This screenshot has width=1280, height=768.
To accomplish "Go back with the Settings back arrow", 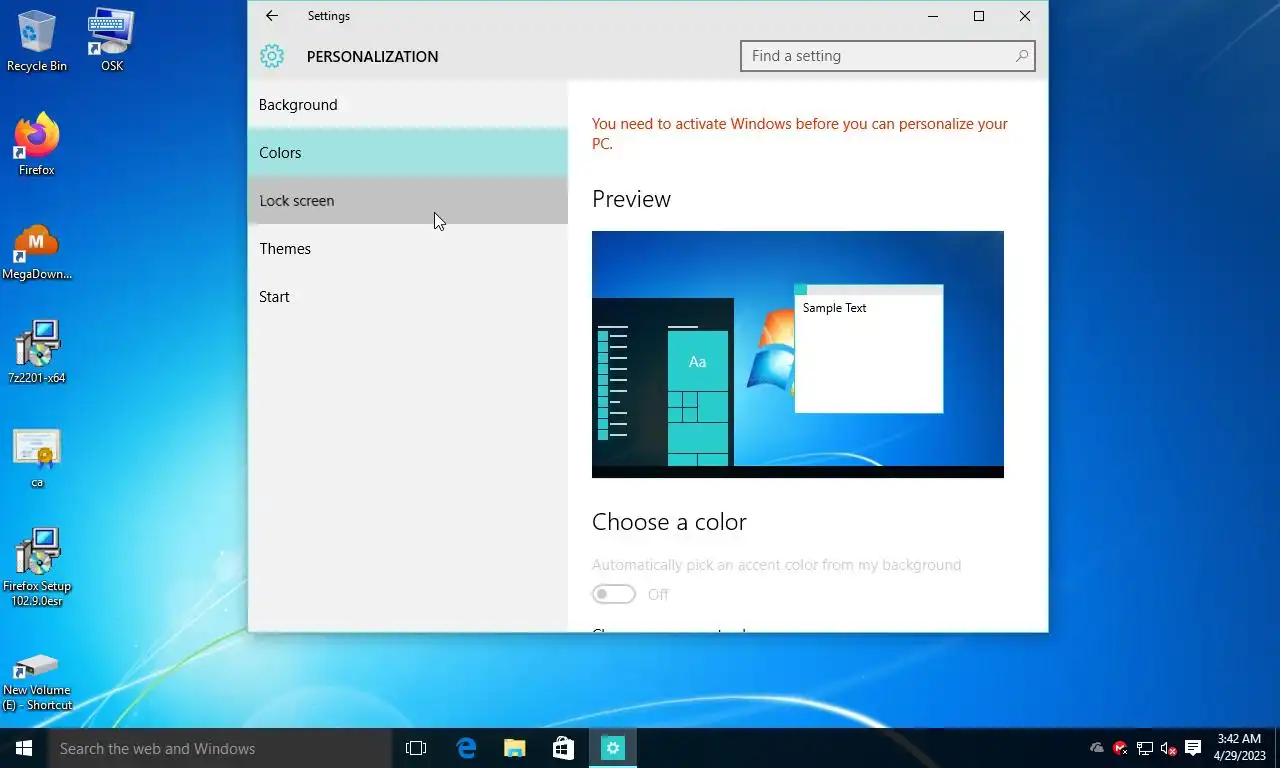I will pos(272,16).
